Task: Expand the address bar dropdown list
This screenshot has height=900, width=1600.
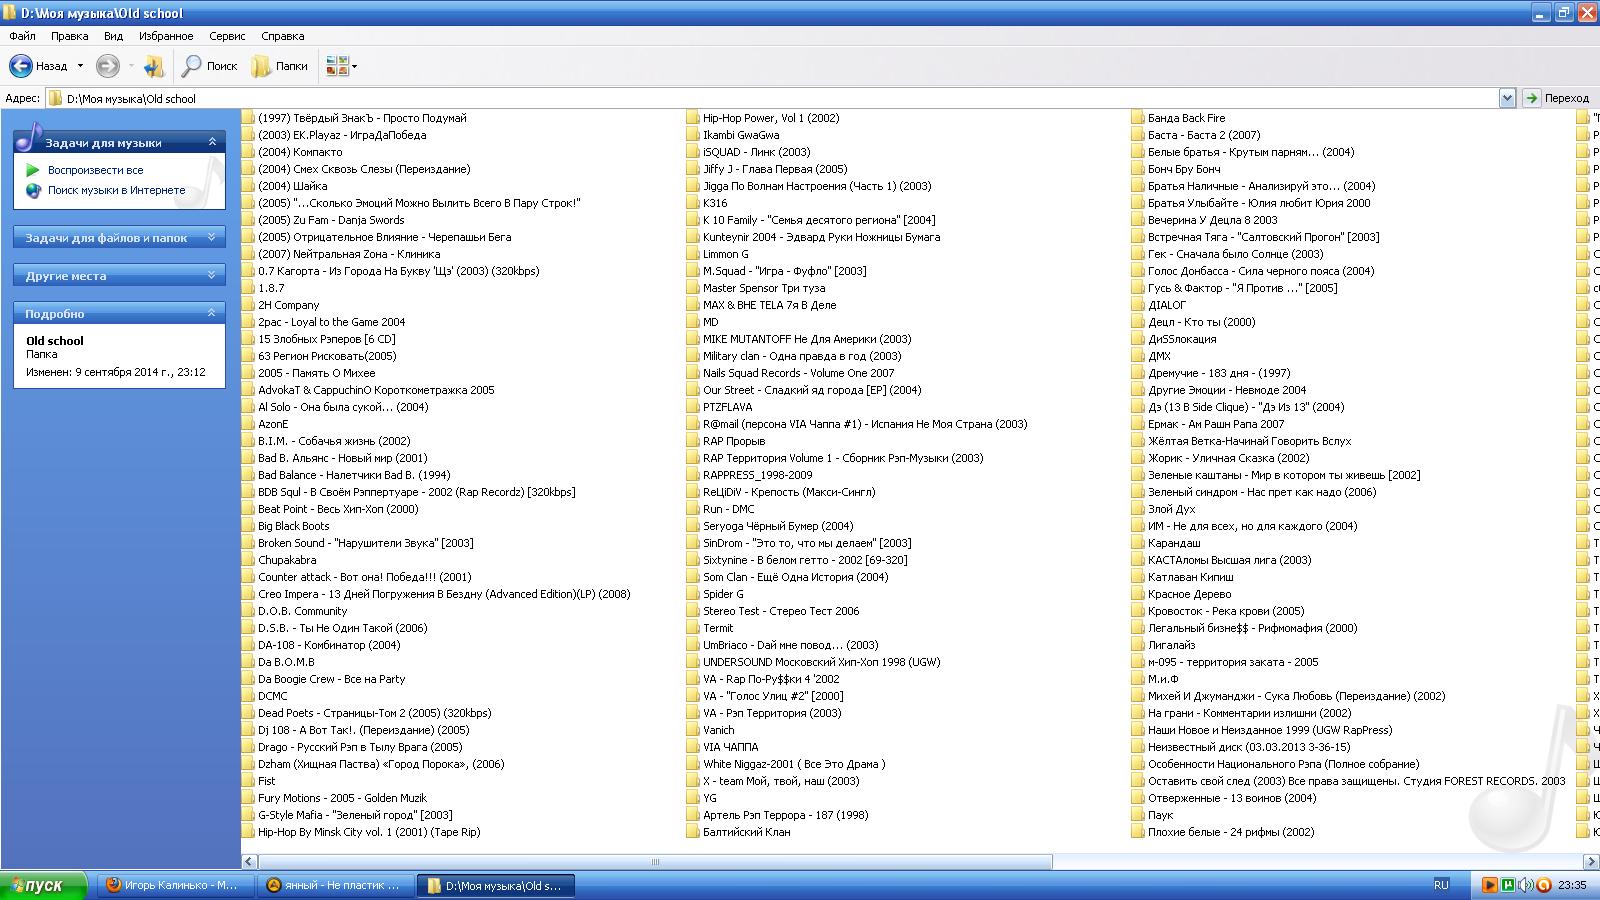Action: pyautogui.click(x=1507, y=98)
